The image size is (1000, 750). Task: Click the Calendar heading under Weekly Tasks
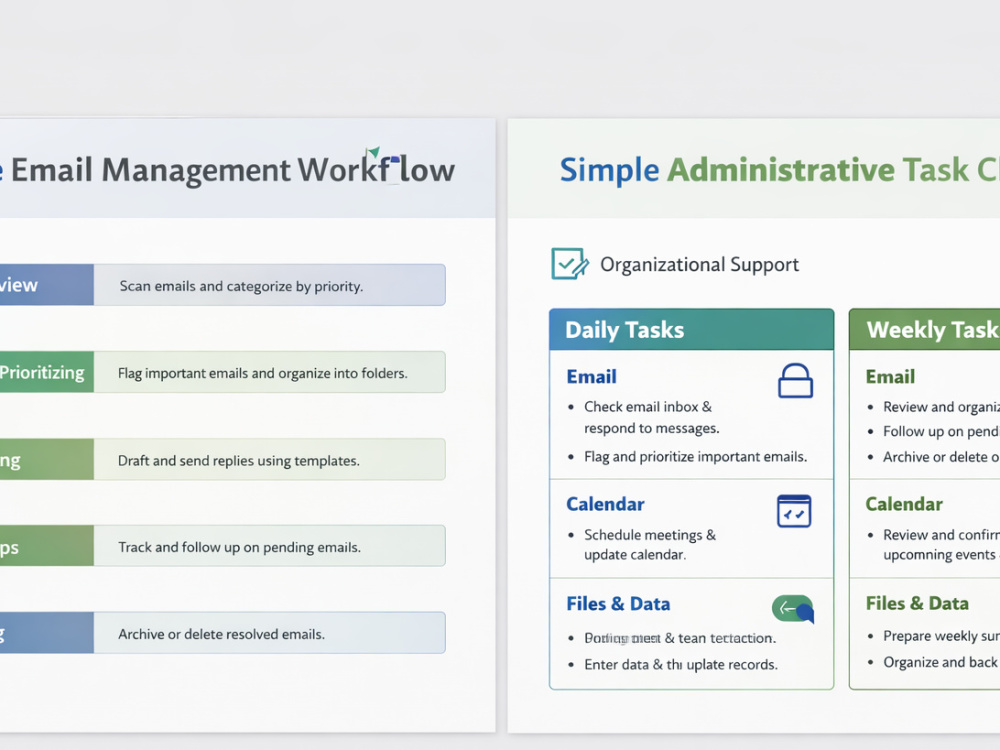(904, 504)
